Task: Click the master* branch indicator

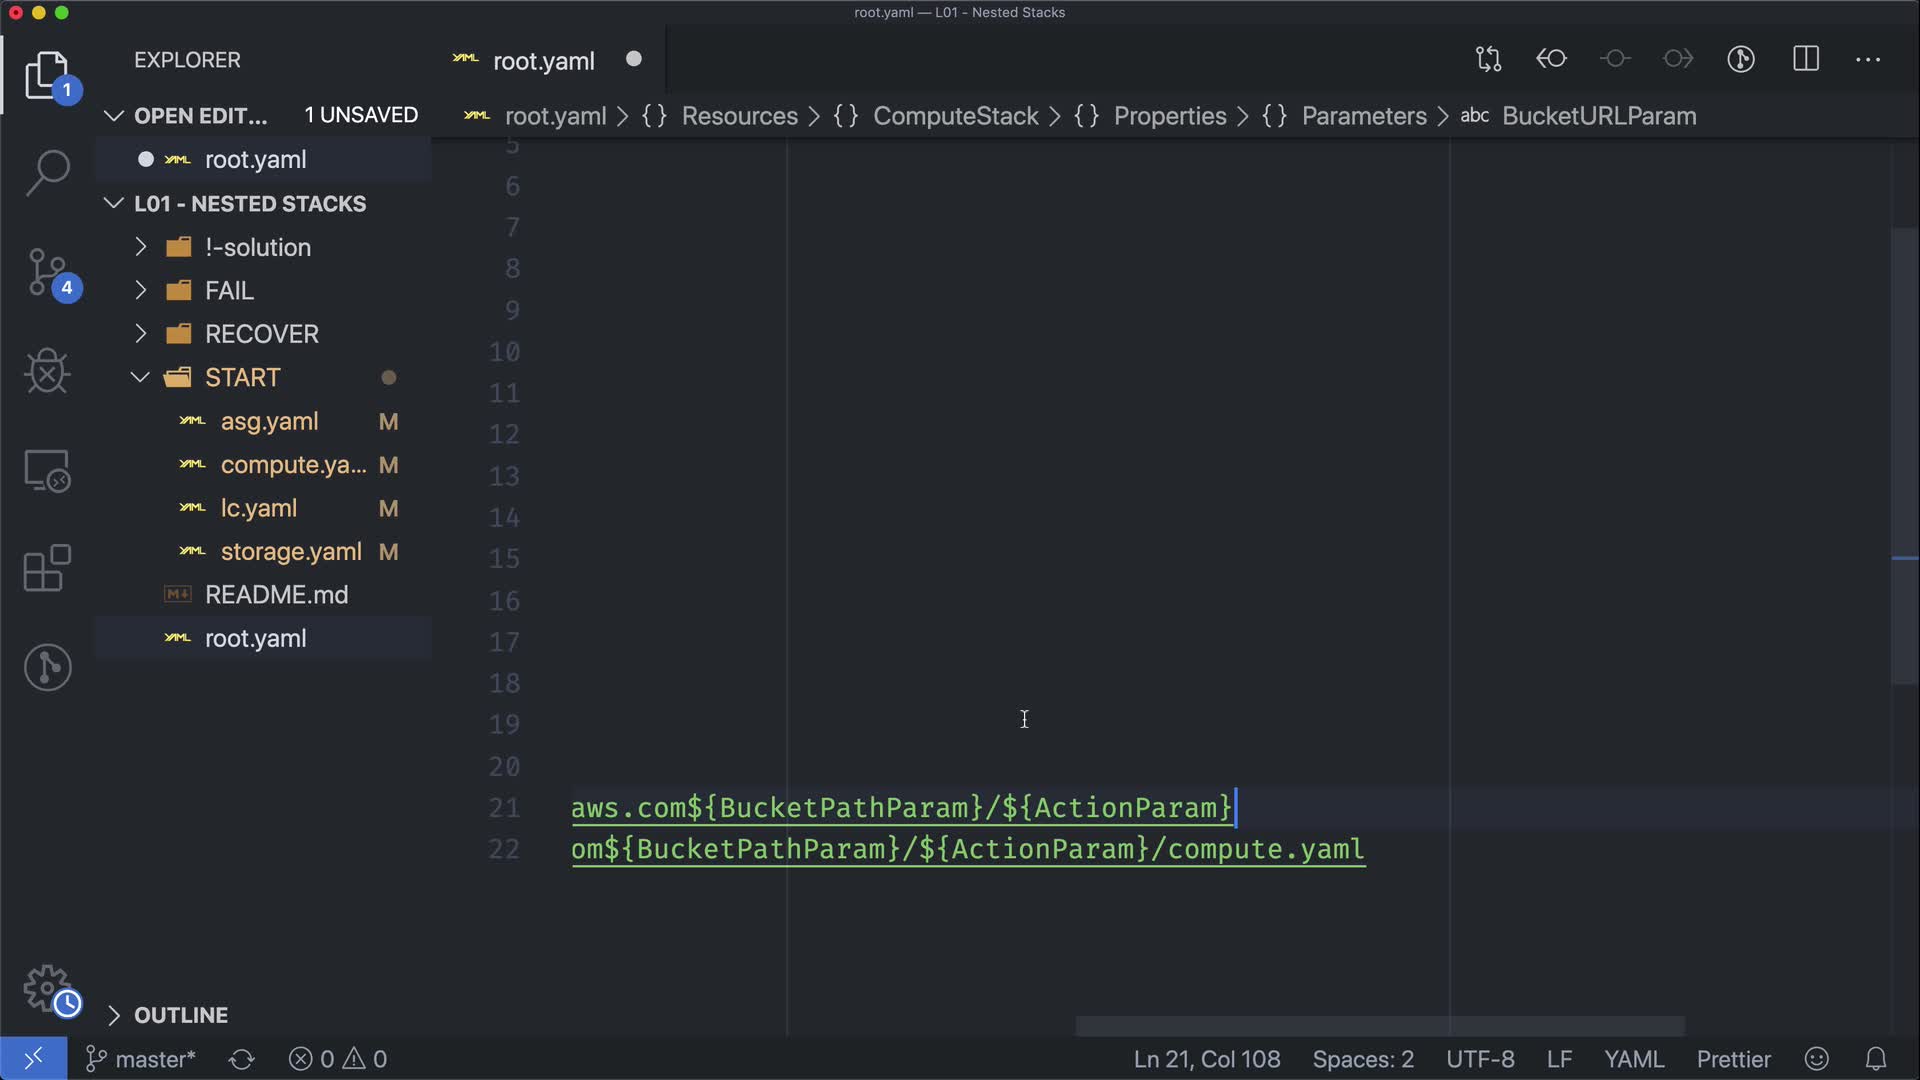Action: (x=141, y=1059)
